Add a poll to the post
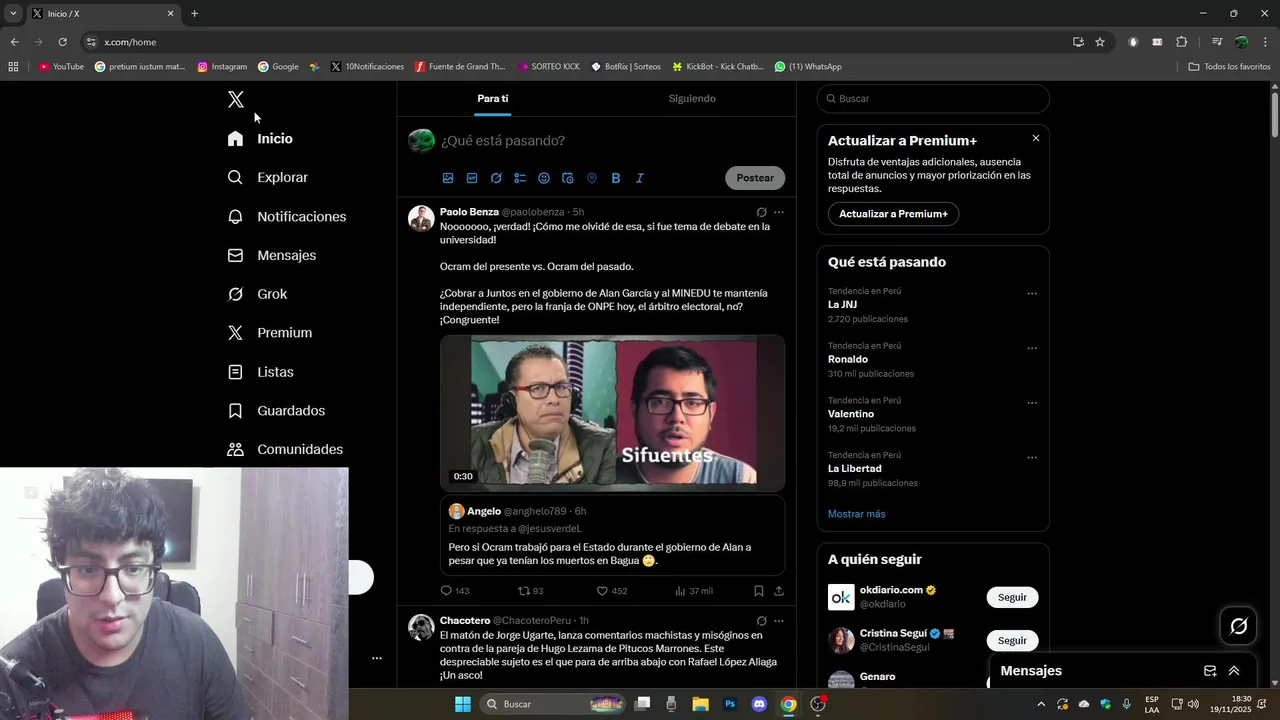This screenshot has width=1280, height=720. point(520,178)
